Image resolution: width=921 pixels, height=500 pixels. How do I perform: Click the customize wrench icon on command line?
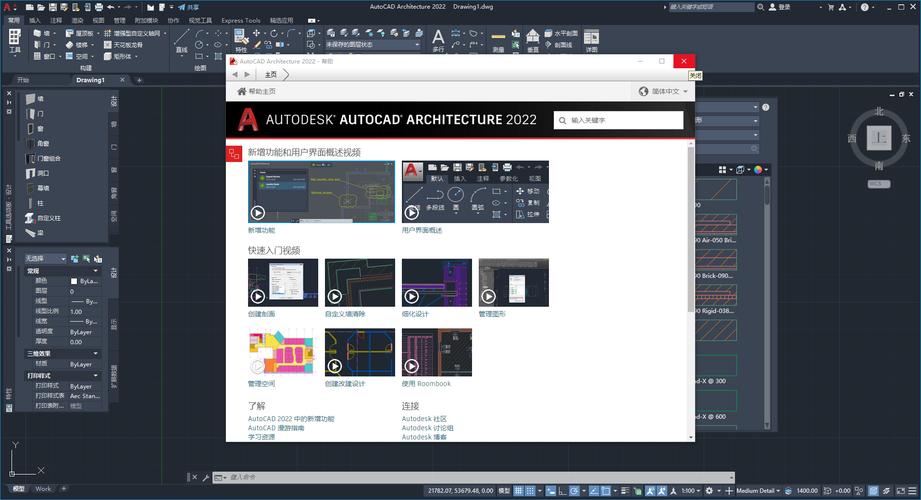pos(206,478)
